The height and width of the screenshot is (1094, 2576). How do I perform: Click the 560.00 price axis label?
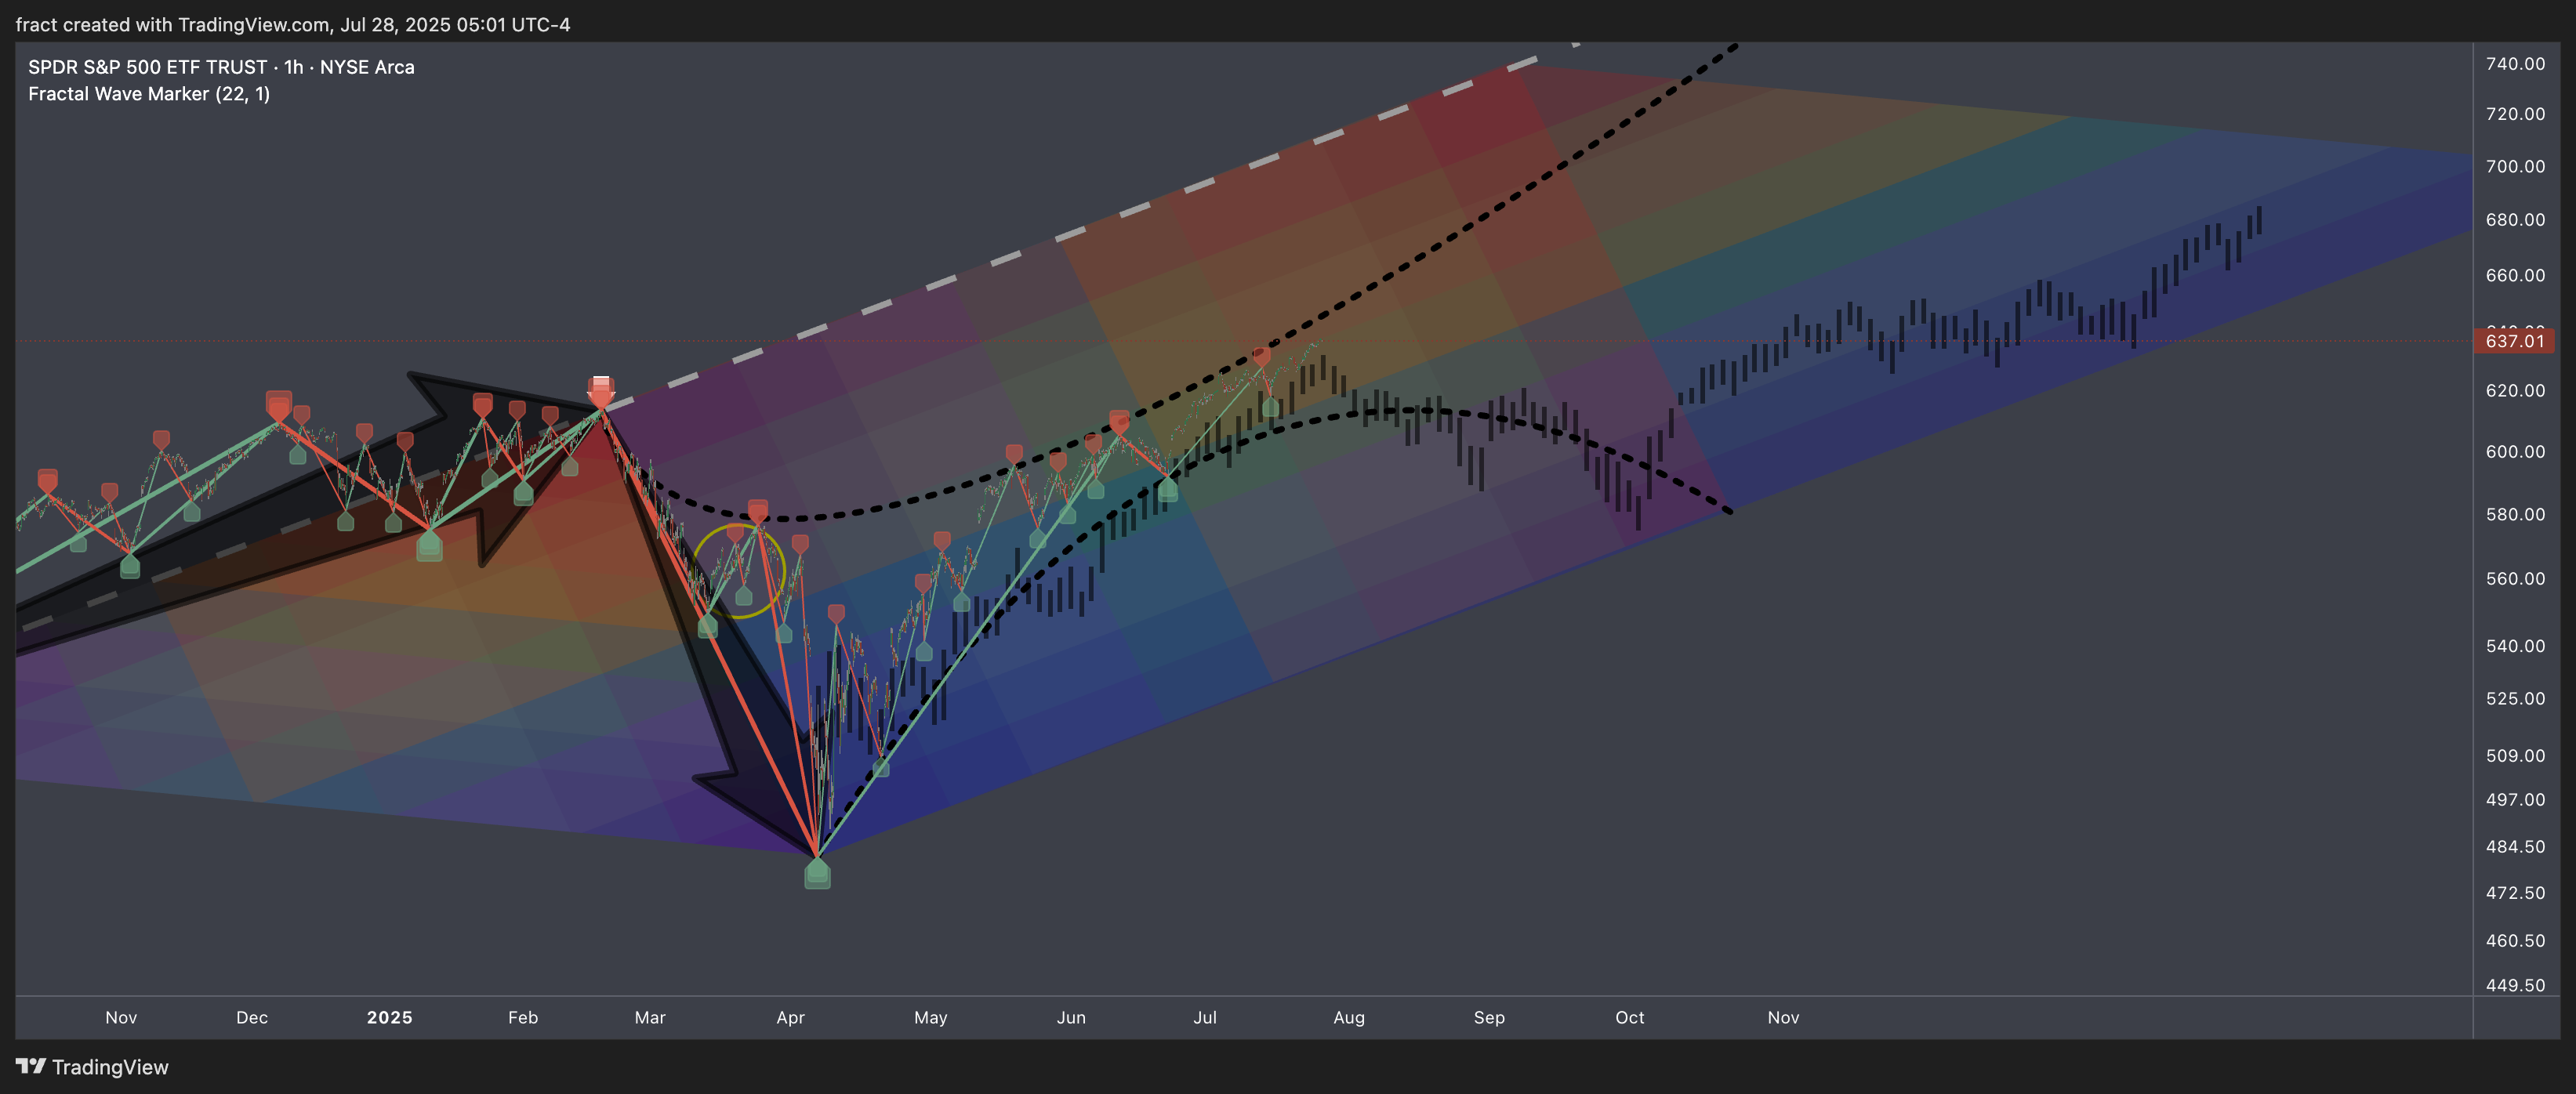pyautogui.click(x=2515, y=578)
